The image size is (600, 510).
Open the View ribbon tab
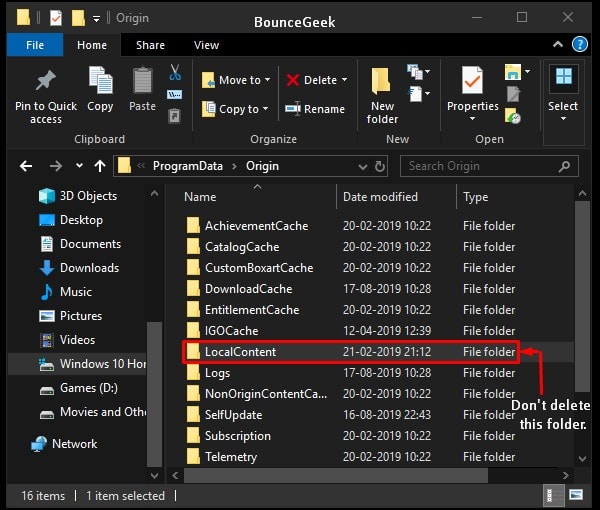[x=206, y=45]
